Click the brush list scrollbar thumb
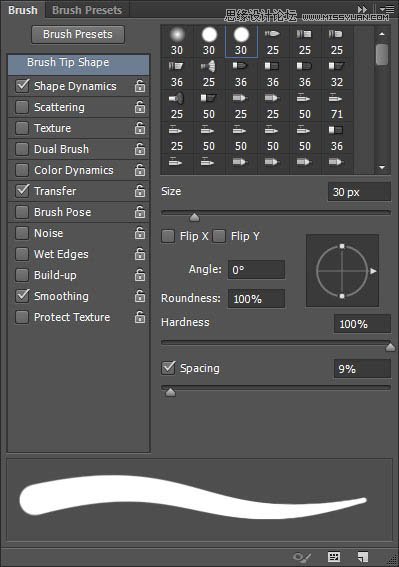Viewport: 399px width, 567px height. coord(382,55)
